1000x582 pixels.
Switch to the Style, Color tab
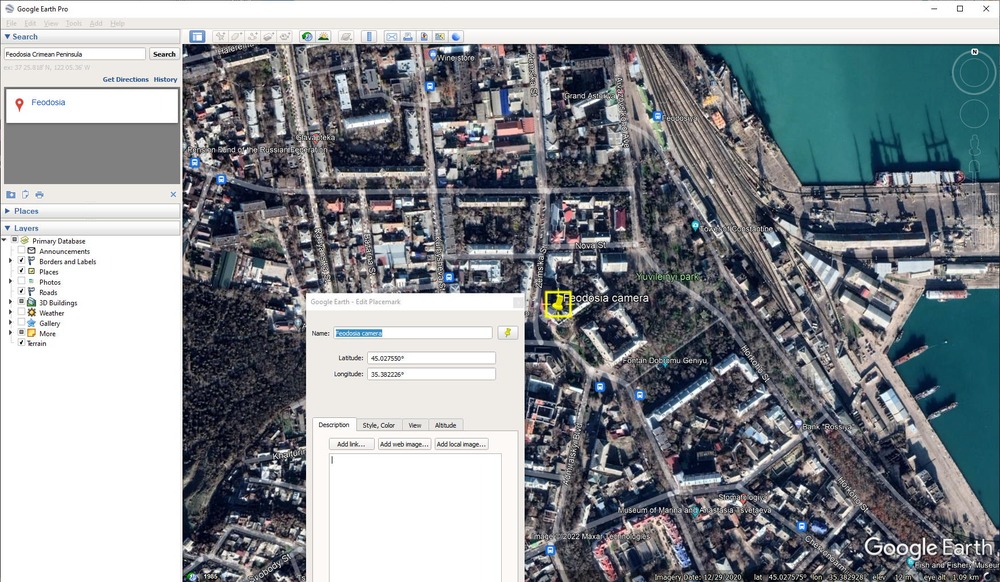pos(379,425)
